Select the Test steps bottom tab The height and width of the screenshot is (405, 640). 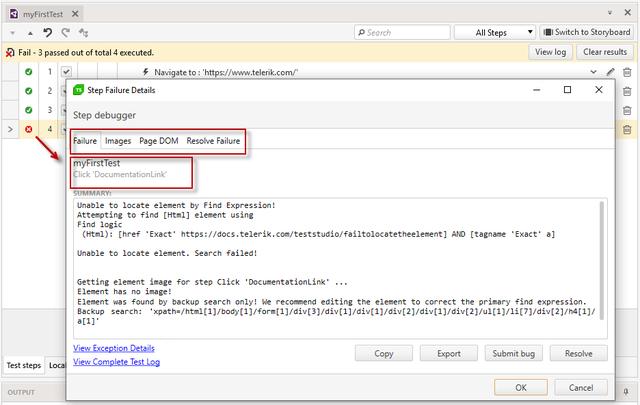(x=24, y=365)
